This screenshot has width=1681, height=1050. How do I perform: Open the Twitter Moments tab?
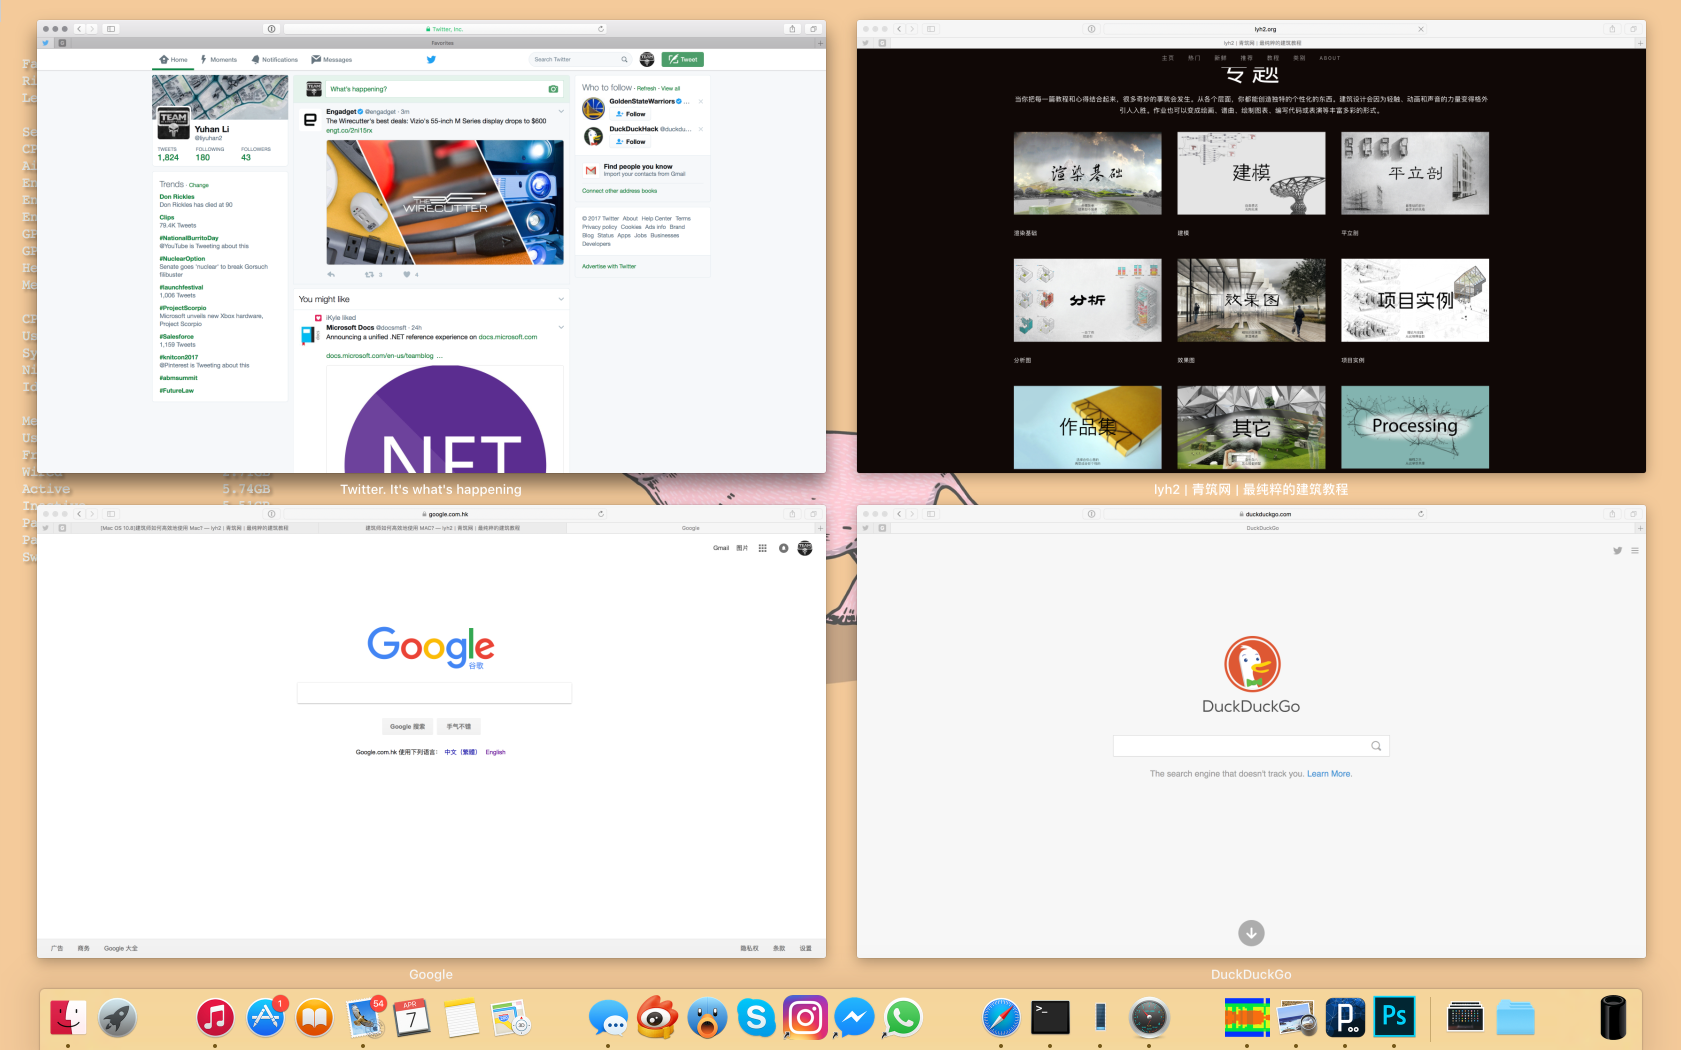tap(219, 59)
